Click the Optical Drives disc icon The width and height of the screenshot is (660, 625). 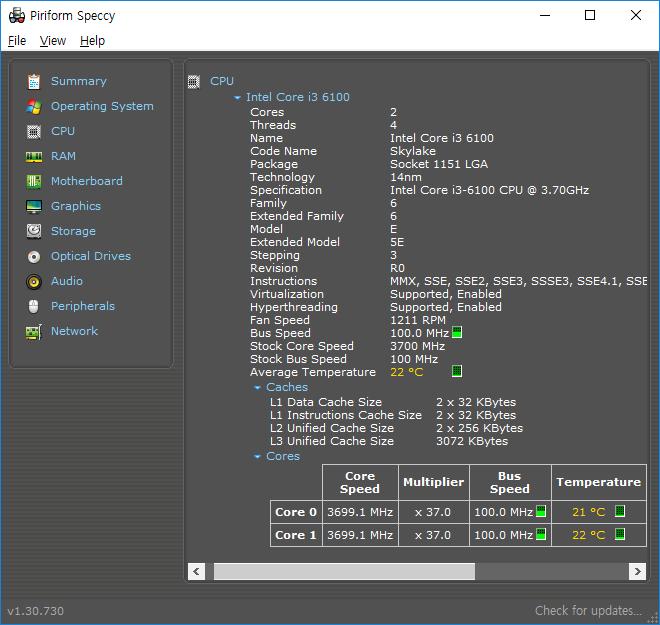pyautogui.click(x=34, y=256)
